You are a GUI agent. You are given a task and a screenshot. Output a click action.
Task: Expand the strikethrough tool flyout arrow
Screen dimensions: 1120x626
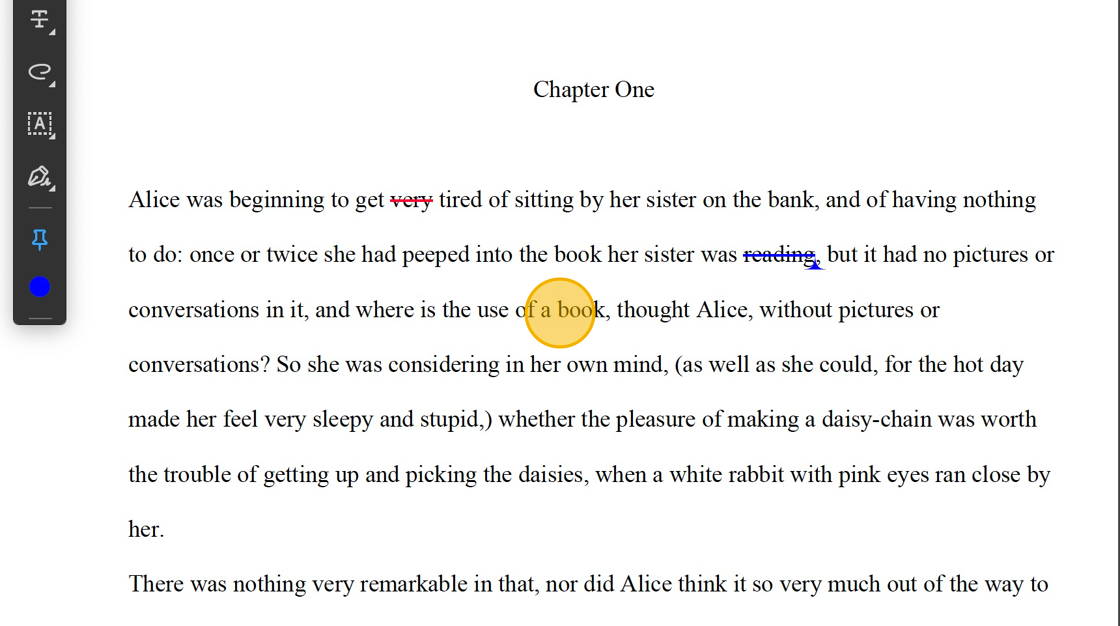pos(52,31)
